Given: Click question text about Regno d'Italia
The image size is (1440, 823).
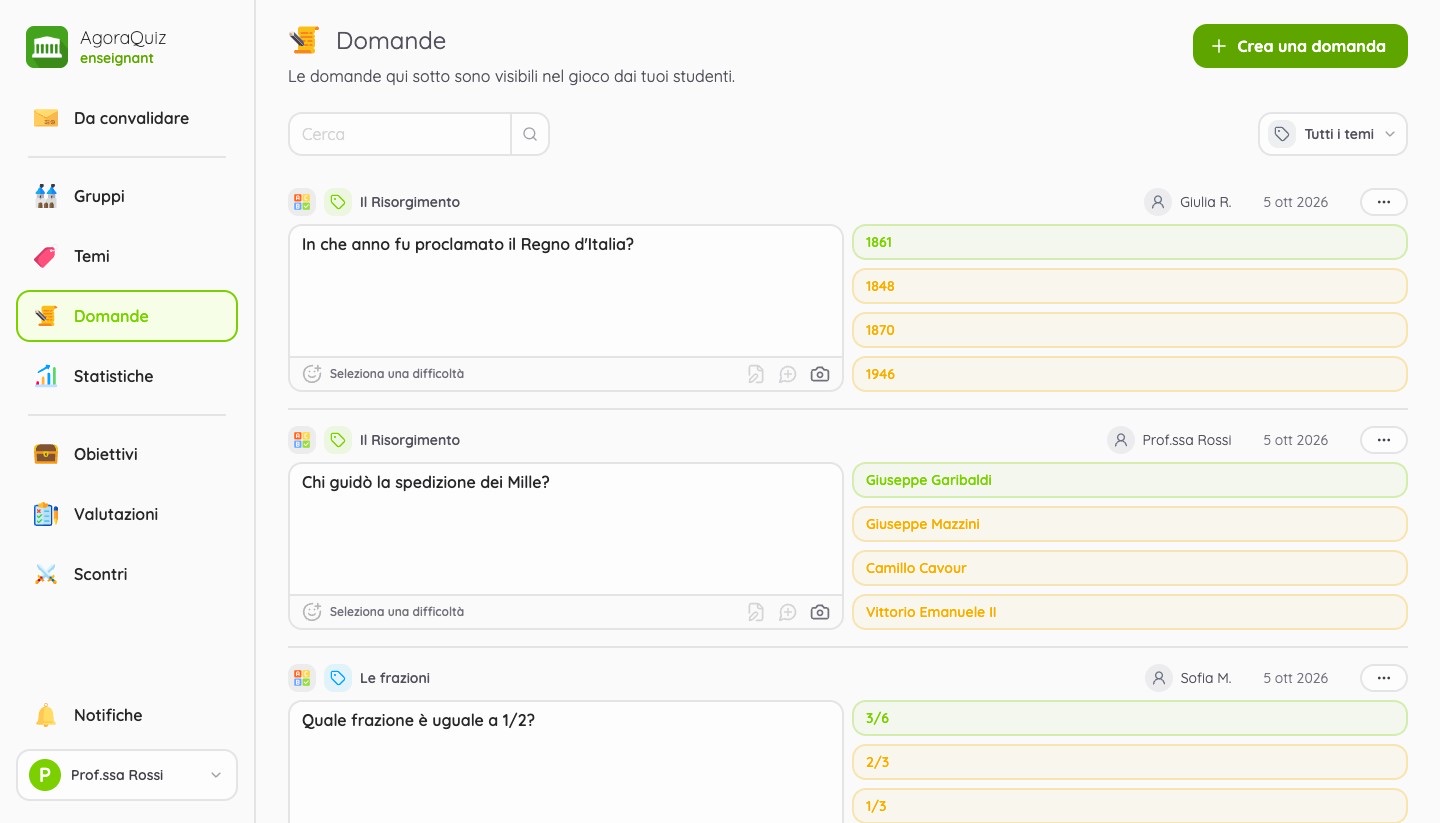Looking at the screenshot, I should [468, 244].
